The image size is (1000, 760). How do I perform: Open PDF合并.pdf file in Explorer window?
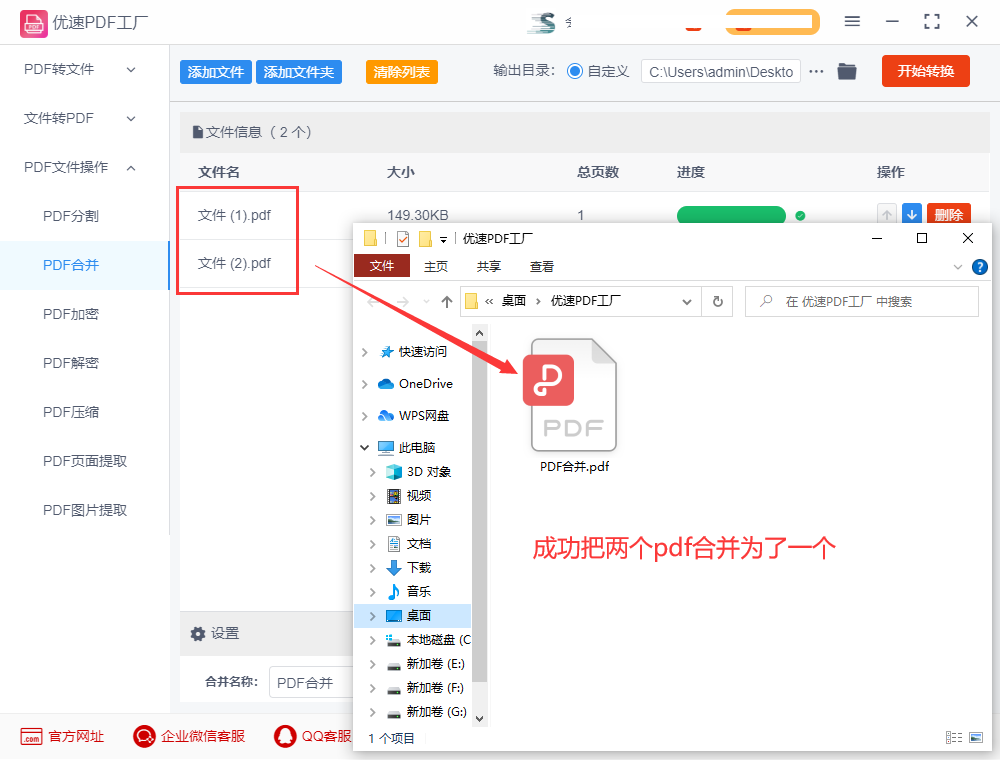(x=573, y=406)
